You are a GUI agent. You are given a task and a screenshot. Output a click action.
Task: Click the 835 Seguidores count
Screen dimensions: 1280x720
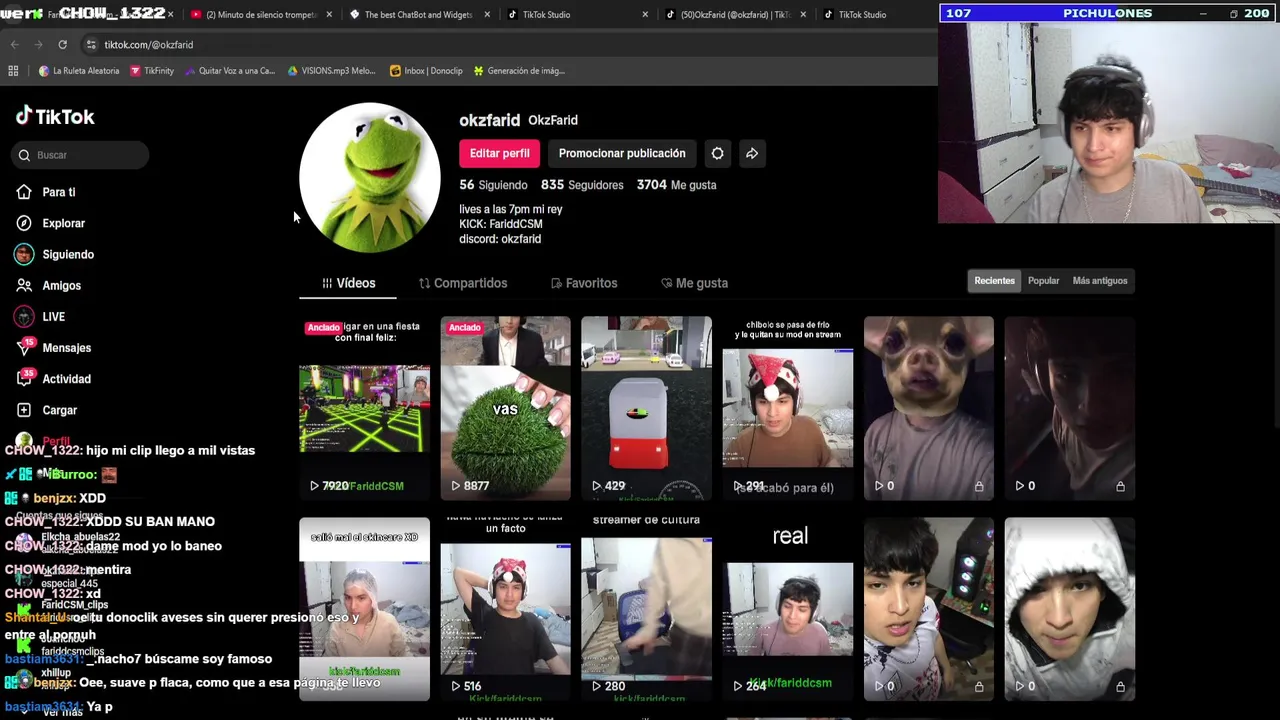coord(582,185)
